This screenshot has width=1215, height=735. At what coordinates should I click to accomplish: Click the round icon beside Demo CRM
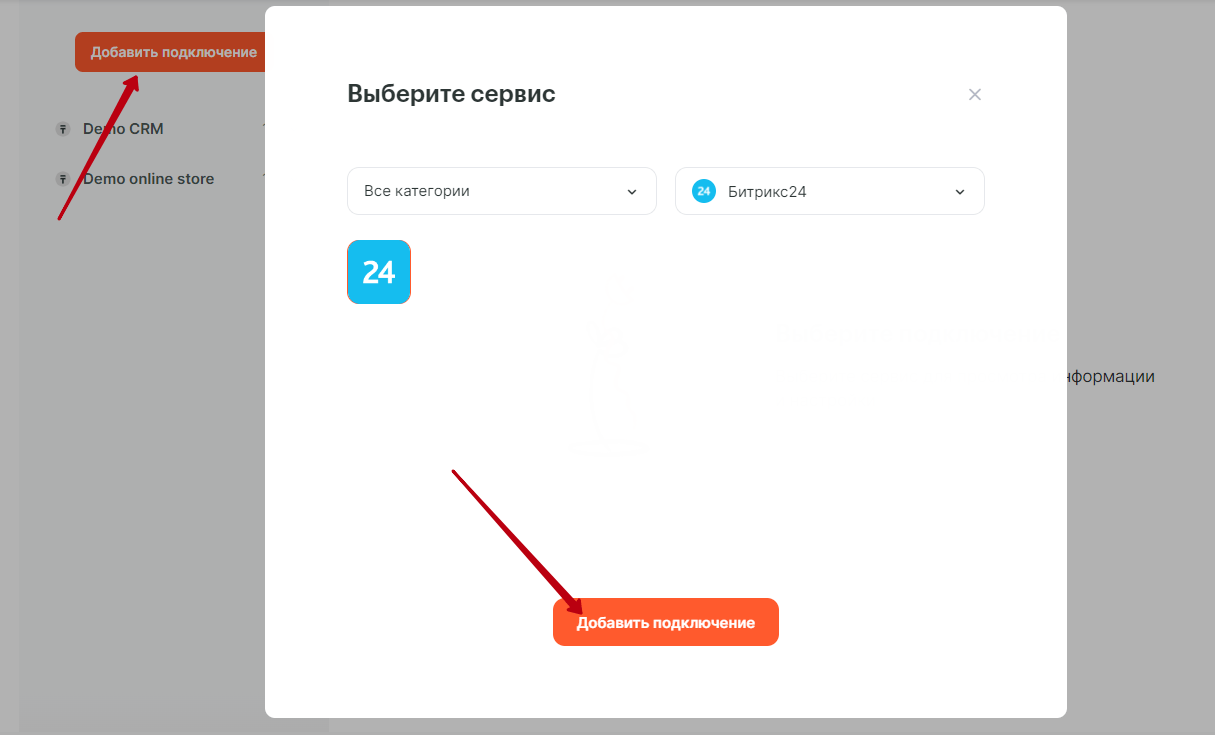(63, 129)
